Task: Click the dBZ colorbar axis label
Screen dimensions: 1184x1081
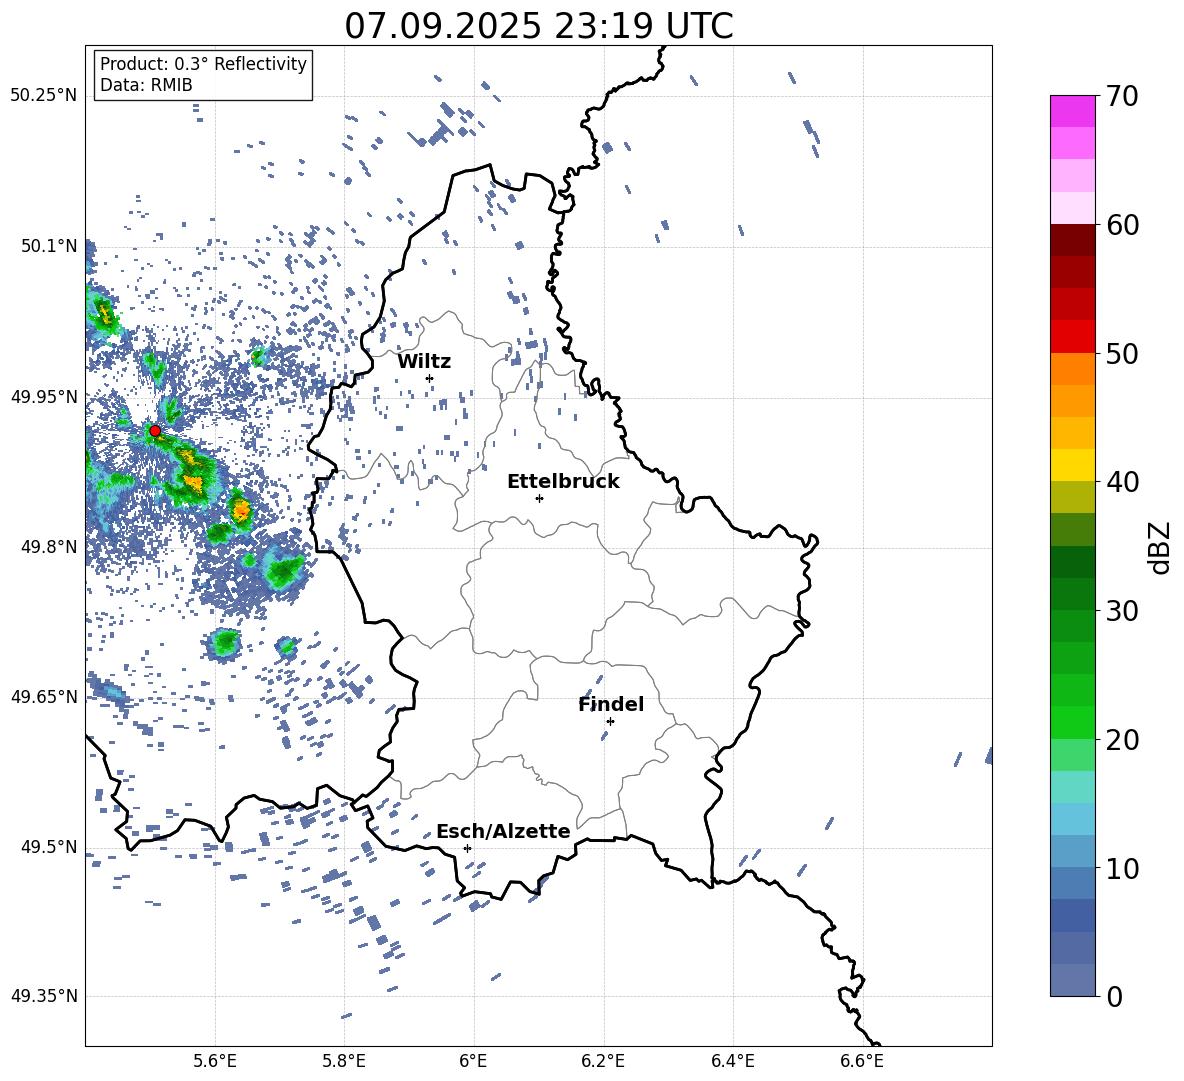Action: click(x=1161, y=547)
